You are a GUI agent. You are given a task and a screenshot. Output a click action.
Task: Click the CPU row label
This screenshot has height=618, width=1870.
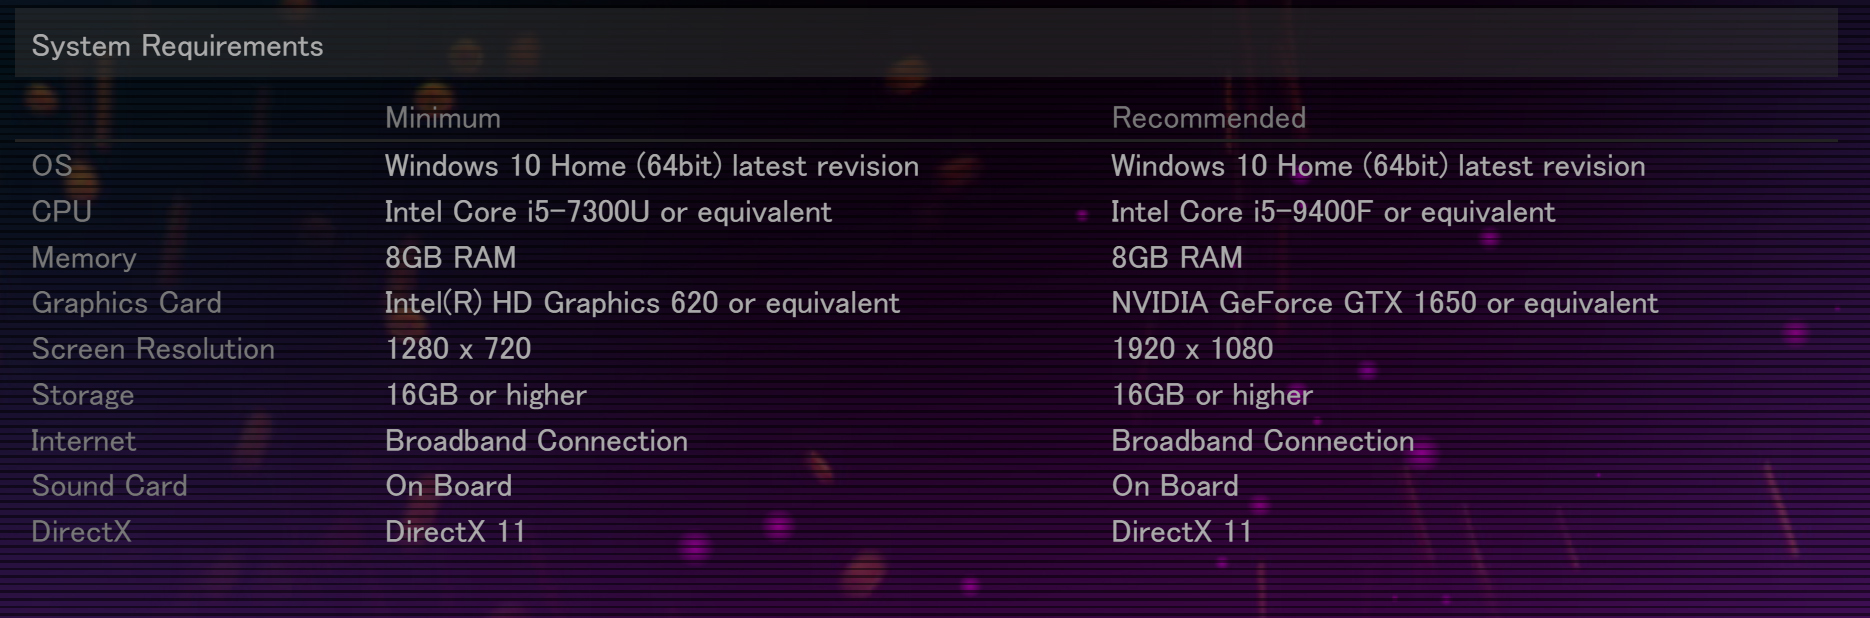[62, 211]
